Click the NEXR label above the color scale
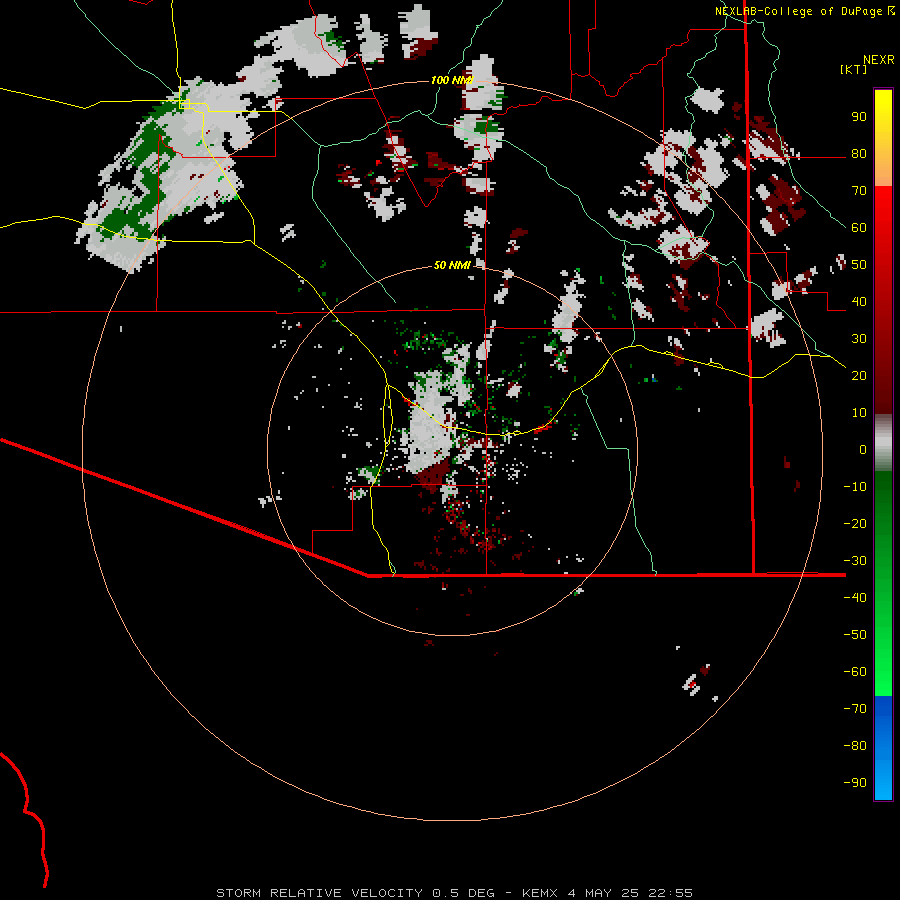Viewport: 900px width, 900px height. tap(879, 60)
